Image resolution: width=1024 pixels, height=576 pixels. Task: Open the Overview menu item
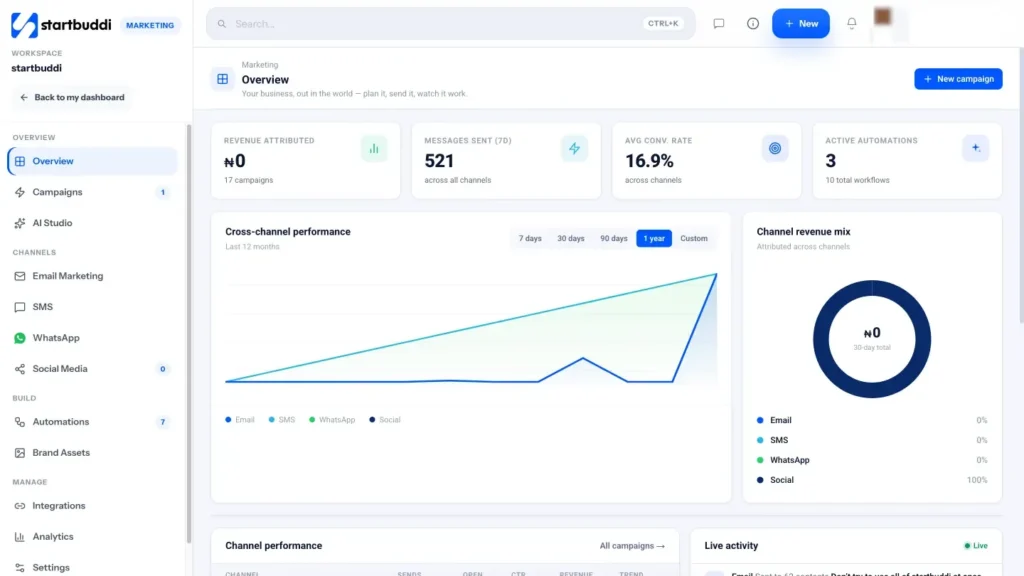pos(92,161)
